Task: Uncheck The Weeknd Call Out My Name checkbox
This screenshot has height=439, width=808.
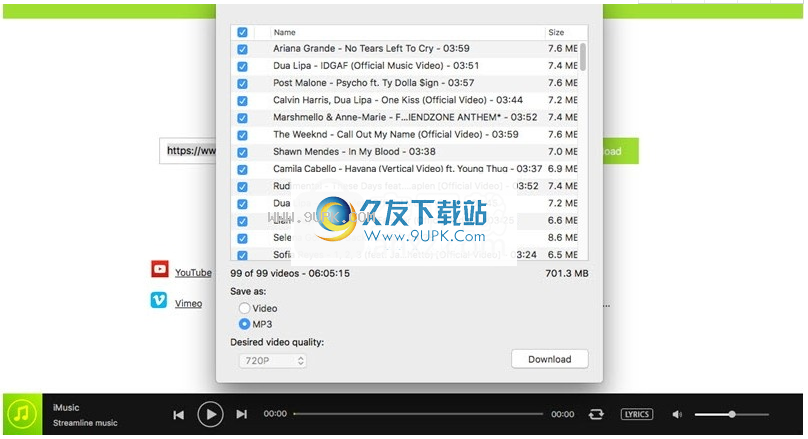Action: pyautogui.click(x=242, y=135)
